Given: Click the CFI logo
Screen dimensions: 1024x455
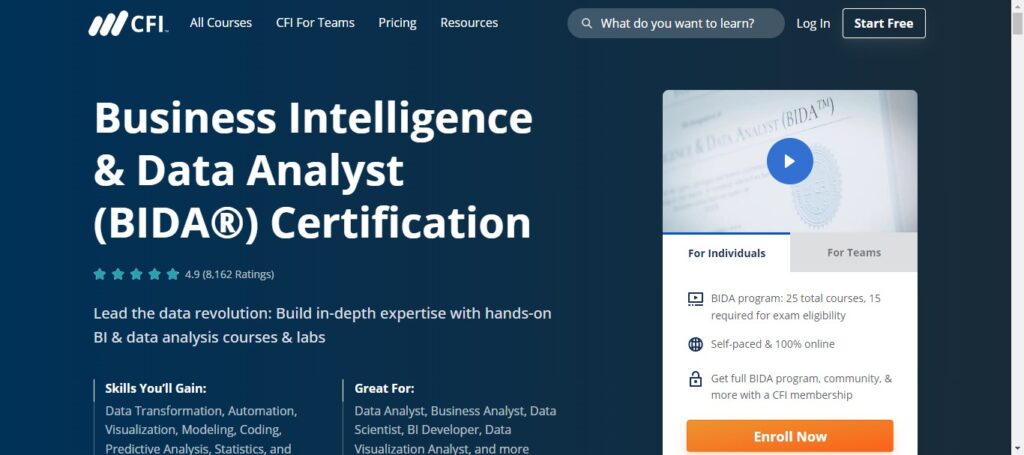Looking at the screenshot, I should coord(128,23).
